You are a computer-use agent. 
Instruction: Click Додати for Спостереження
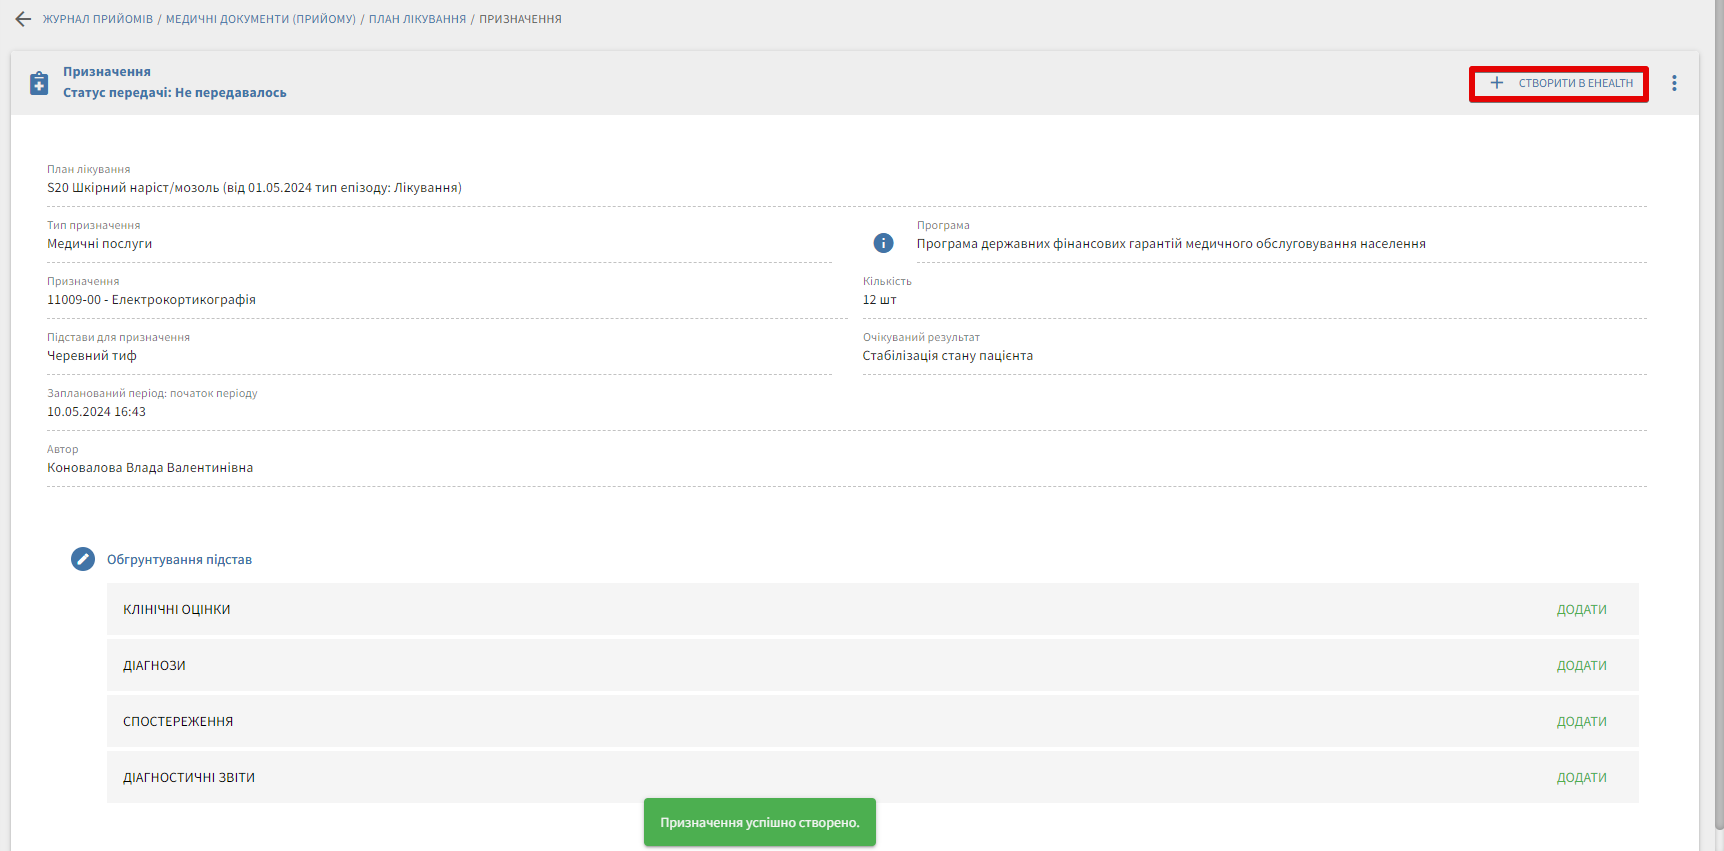point(1581,721)
